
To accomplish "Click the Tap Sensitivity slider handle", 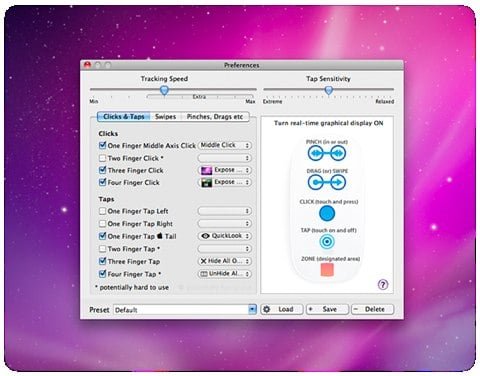I will pyautogui.click(x=329, y=90).
